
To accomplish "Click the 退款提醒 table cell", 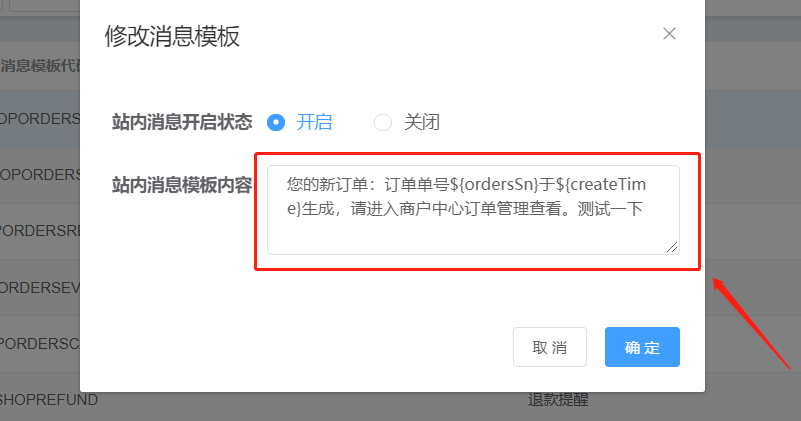I will [558, 400].
